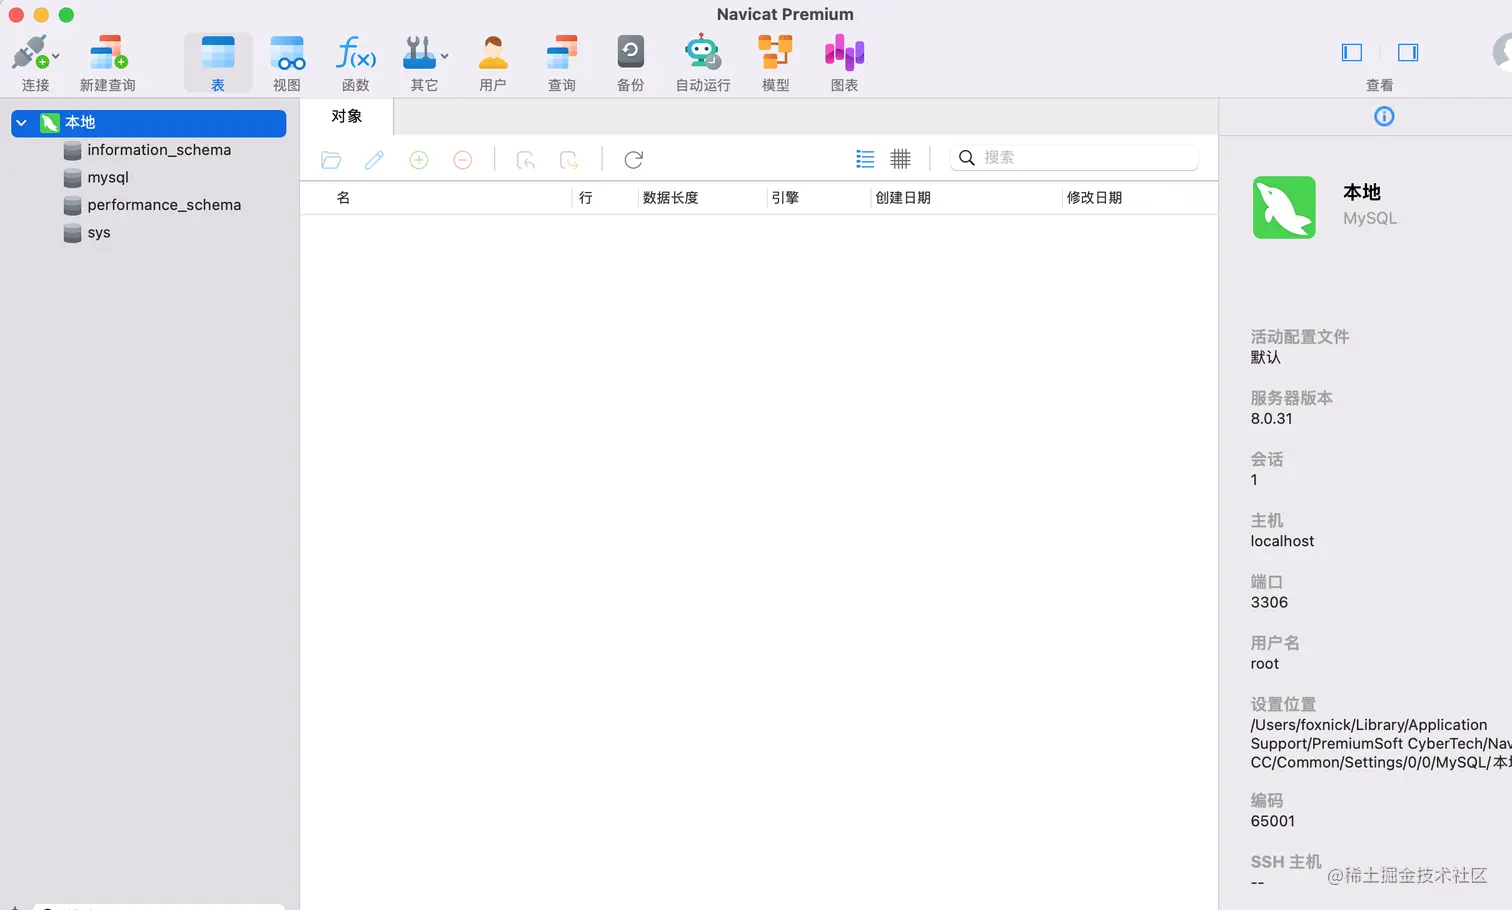The width and height of the screenshot is (1512, 910).
Task: Select the 图表 toolbar icon
Action: pyautogui.click(x=844, y=60)
